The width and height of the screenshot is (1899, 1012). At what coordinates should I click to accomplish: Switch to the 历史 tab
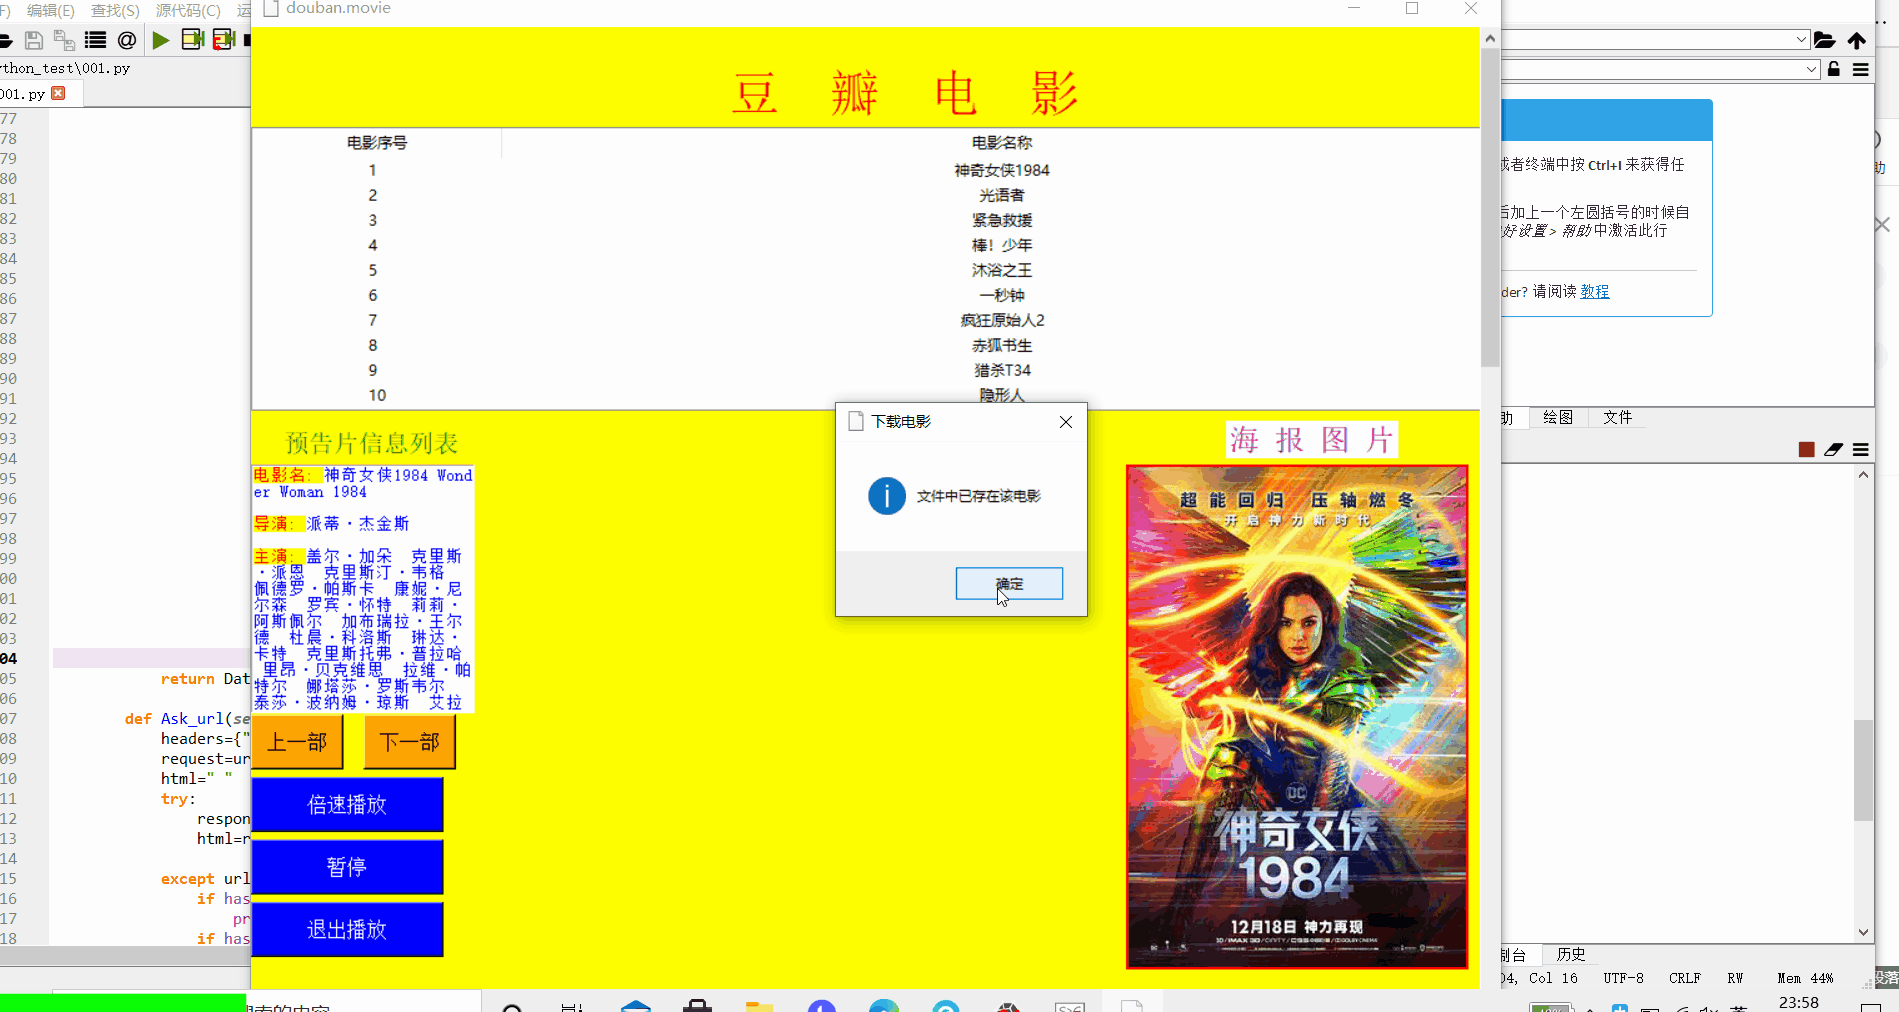pos(1571,954)
